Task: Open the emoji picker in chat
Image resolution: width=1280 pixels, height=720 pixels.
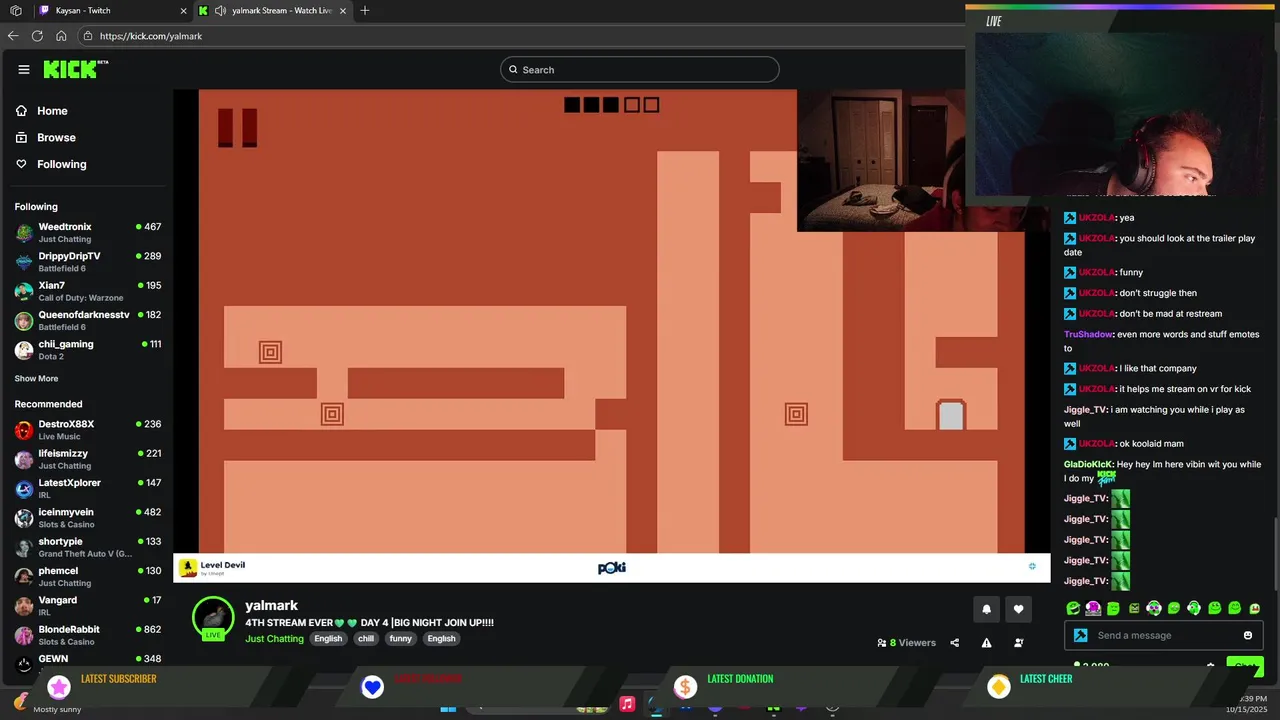Action: point(1247,635)
